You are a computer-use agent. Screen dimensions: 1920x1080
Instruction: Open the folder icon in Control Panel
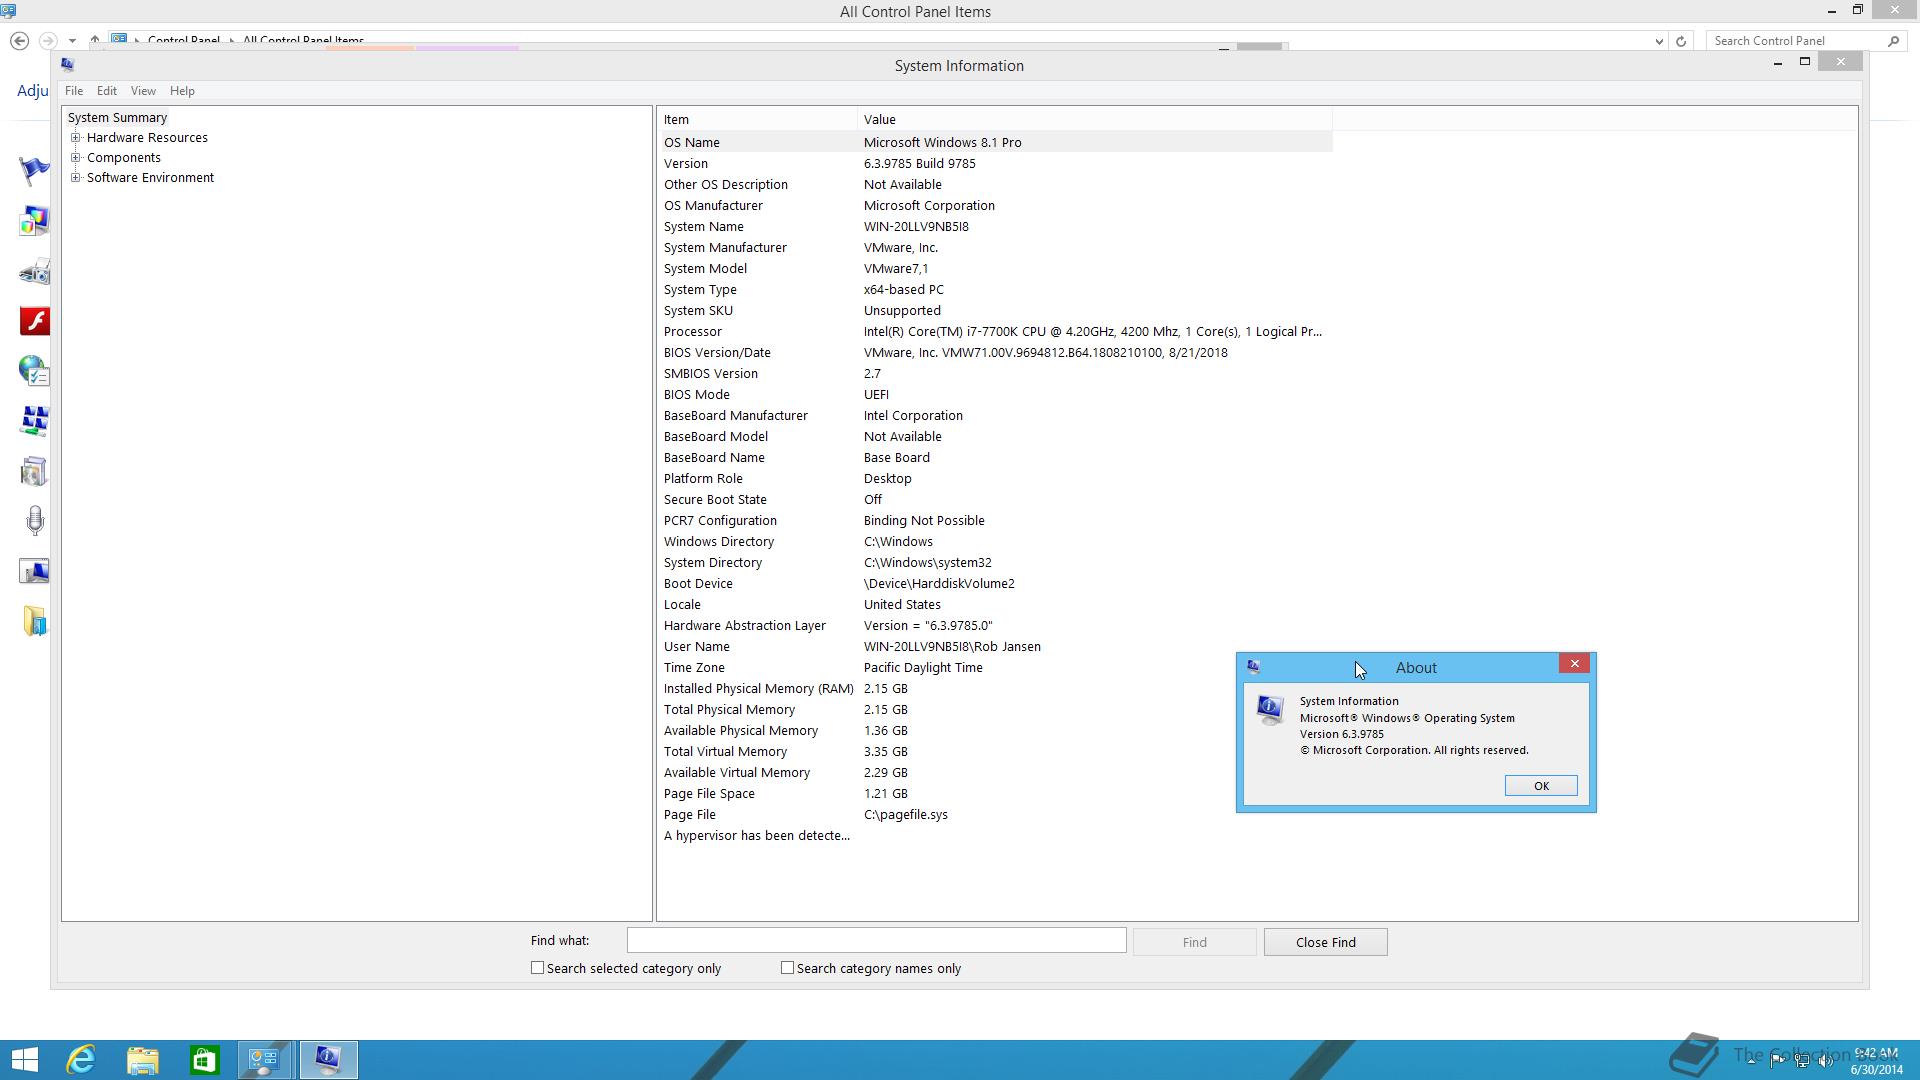[35, 621]
